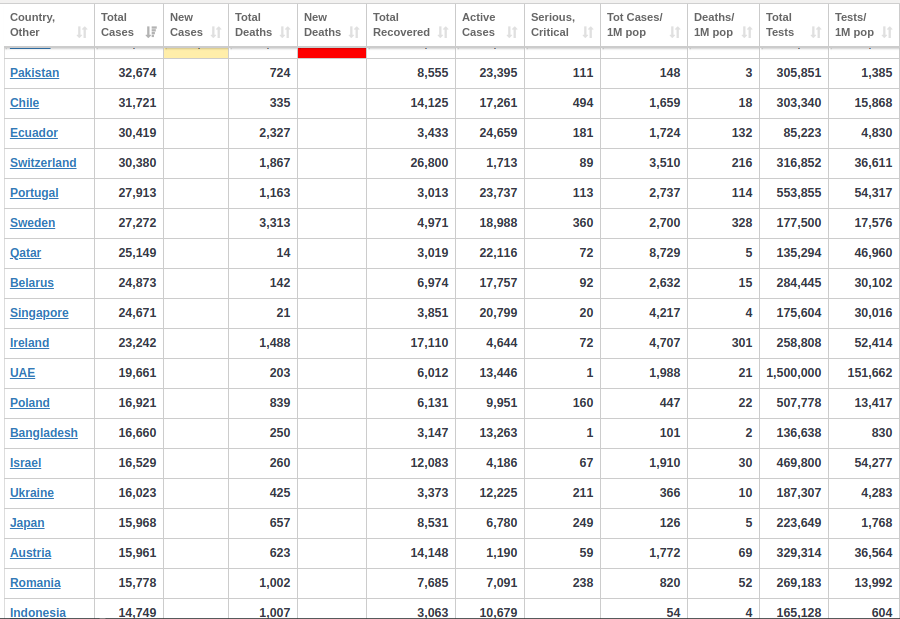Click the Total Cases column header text

[117, 25]
